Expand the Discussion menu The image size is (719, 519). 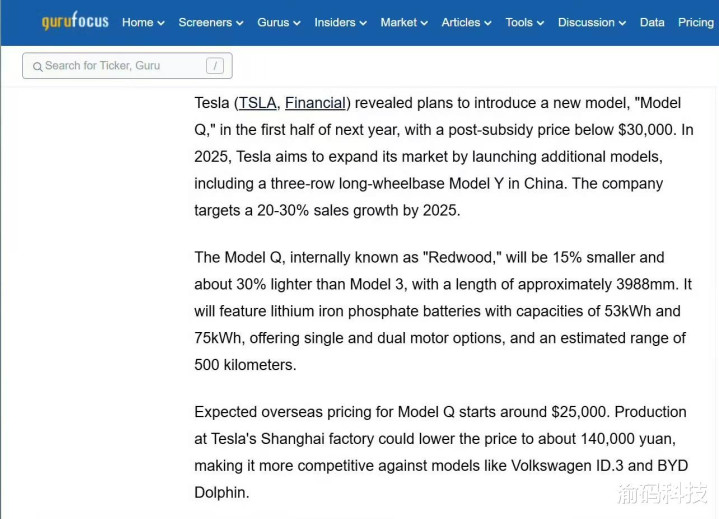(592, 22)
